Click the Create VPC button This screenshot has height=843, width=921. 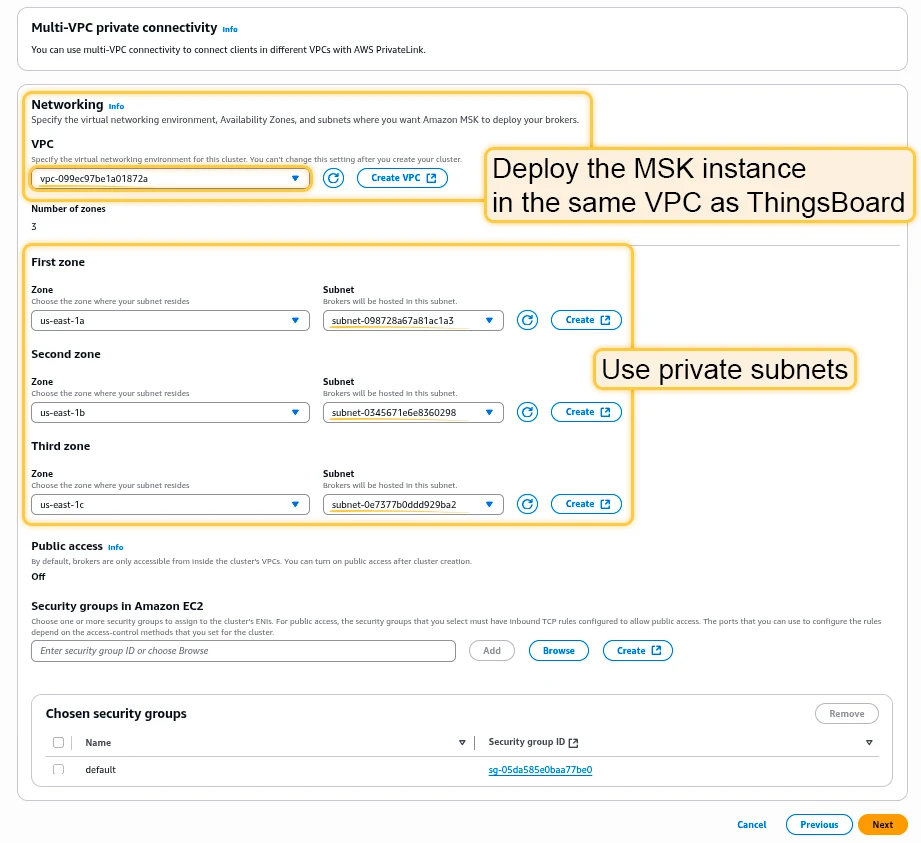[402, 178]
